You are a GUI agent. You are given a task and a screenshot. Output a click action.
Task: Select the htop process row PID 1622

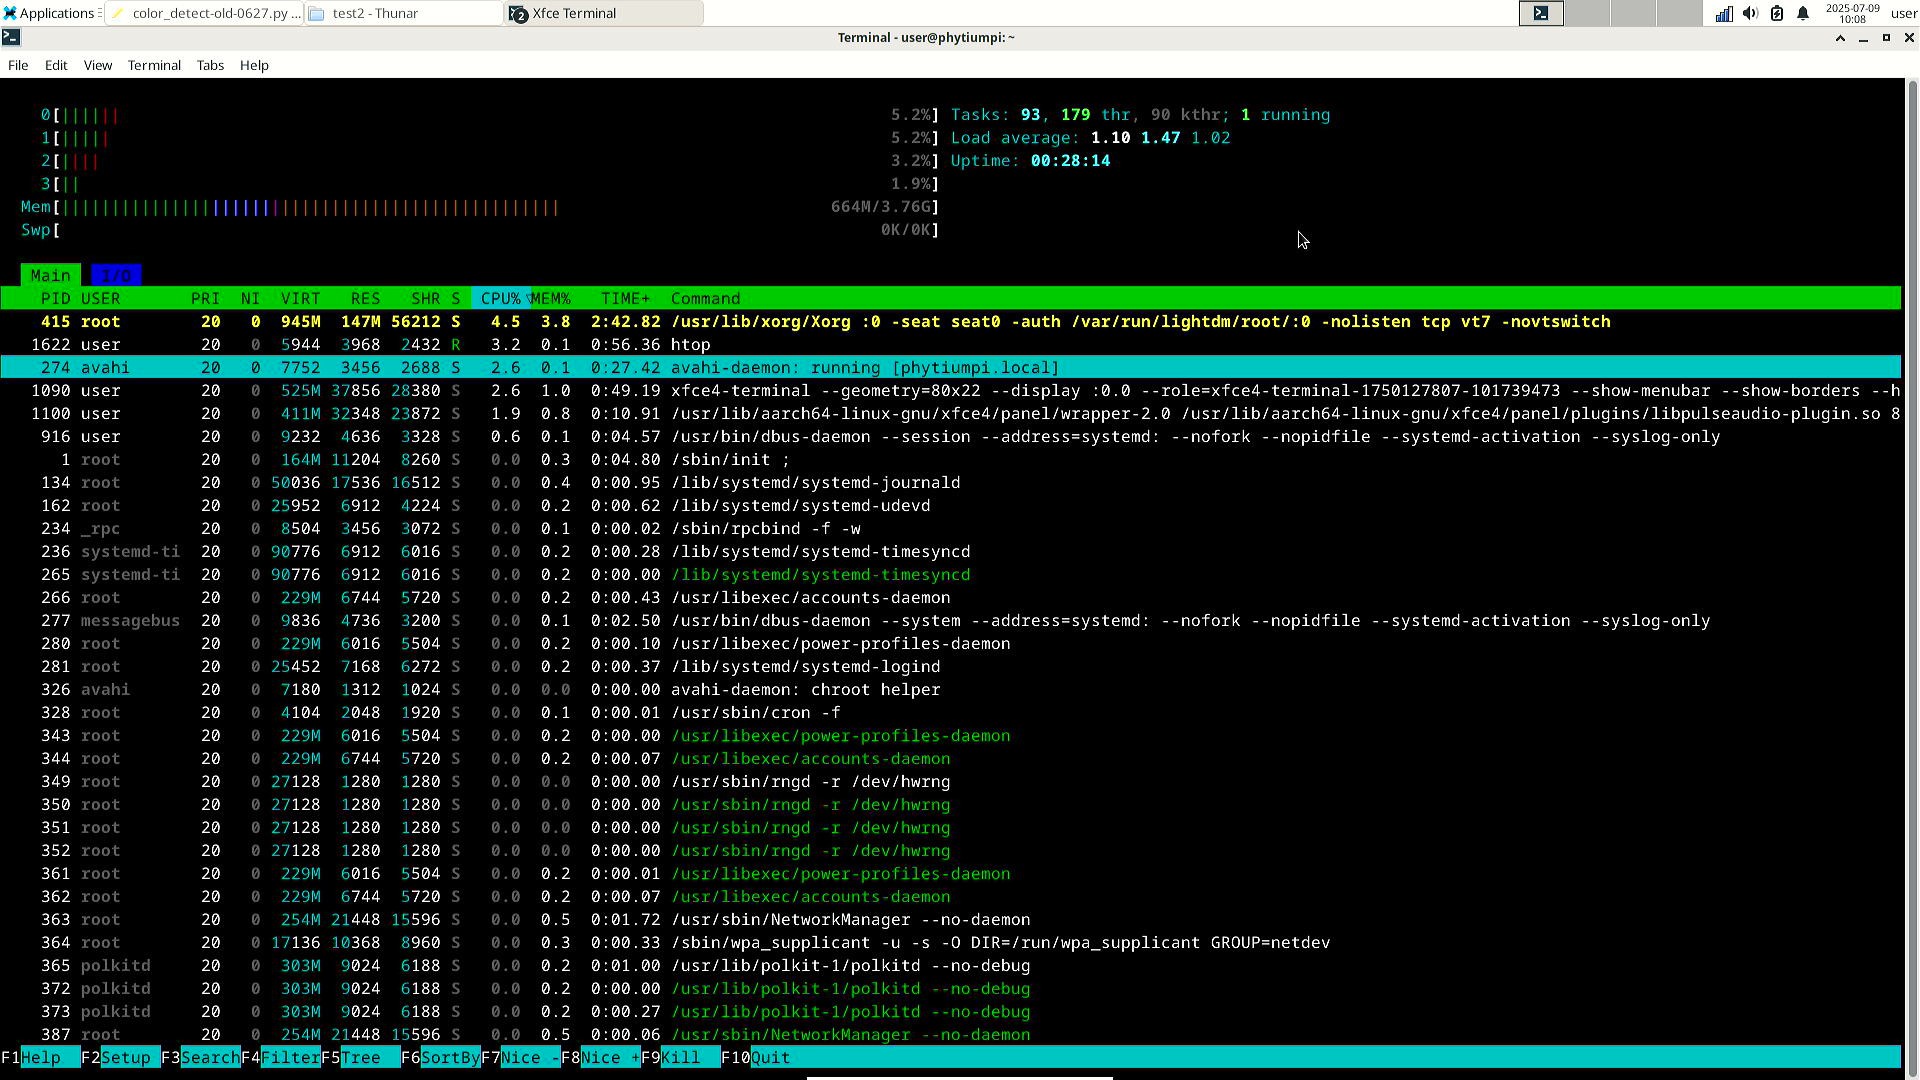click(x=950, y=345)
